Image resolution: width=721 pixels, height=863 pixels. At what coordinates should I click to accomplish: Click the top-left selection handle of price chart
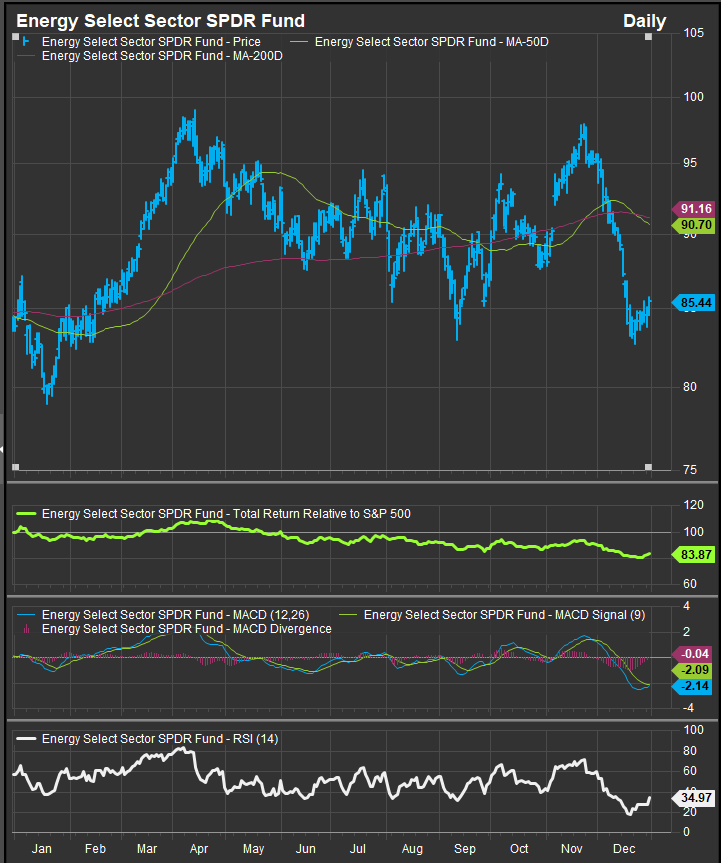pos(15,37)
